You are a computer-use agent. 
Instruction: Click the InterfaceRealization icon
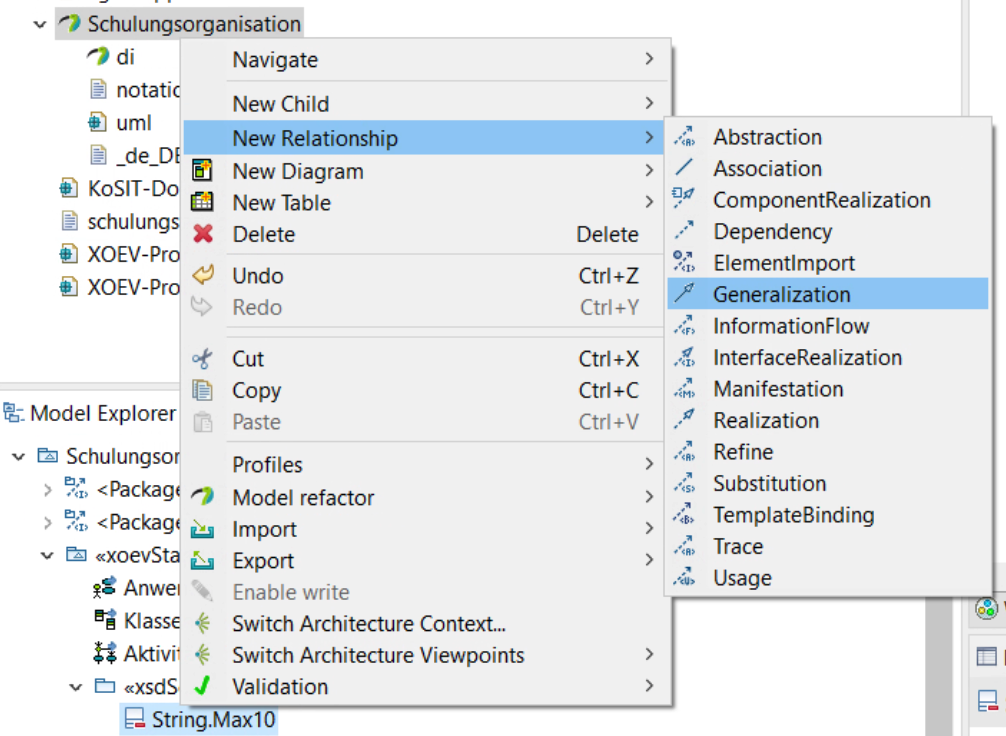click(684, 356)
